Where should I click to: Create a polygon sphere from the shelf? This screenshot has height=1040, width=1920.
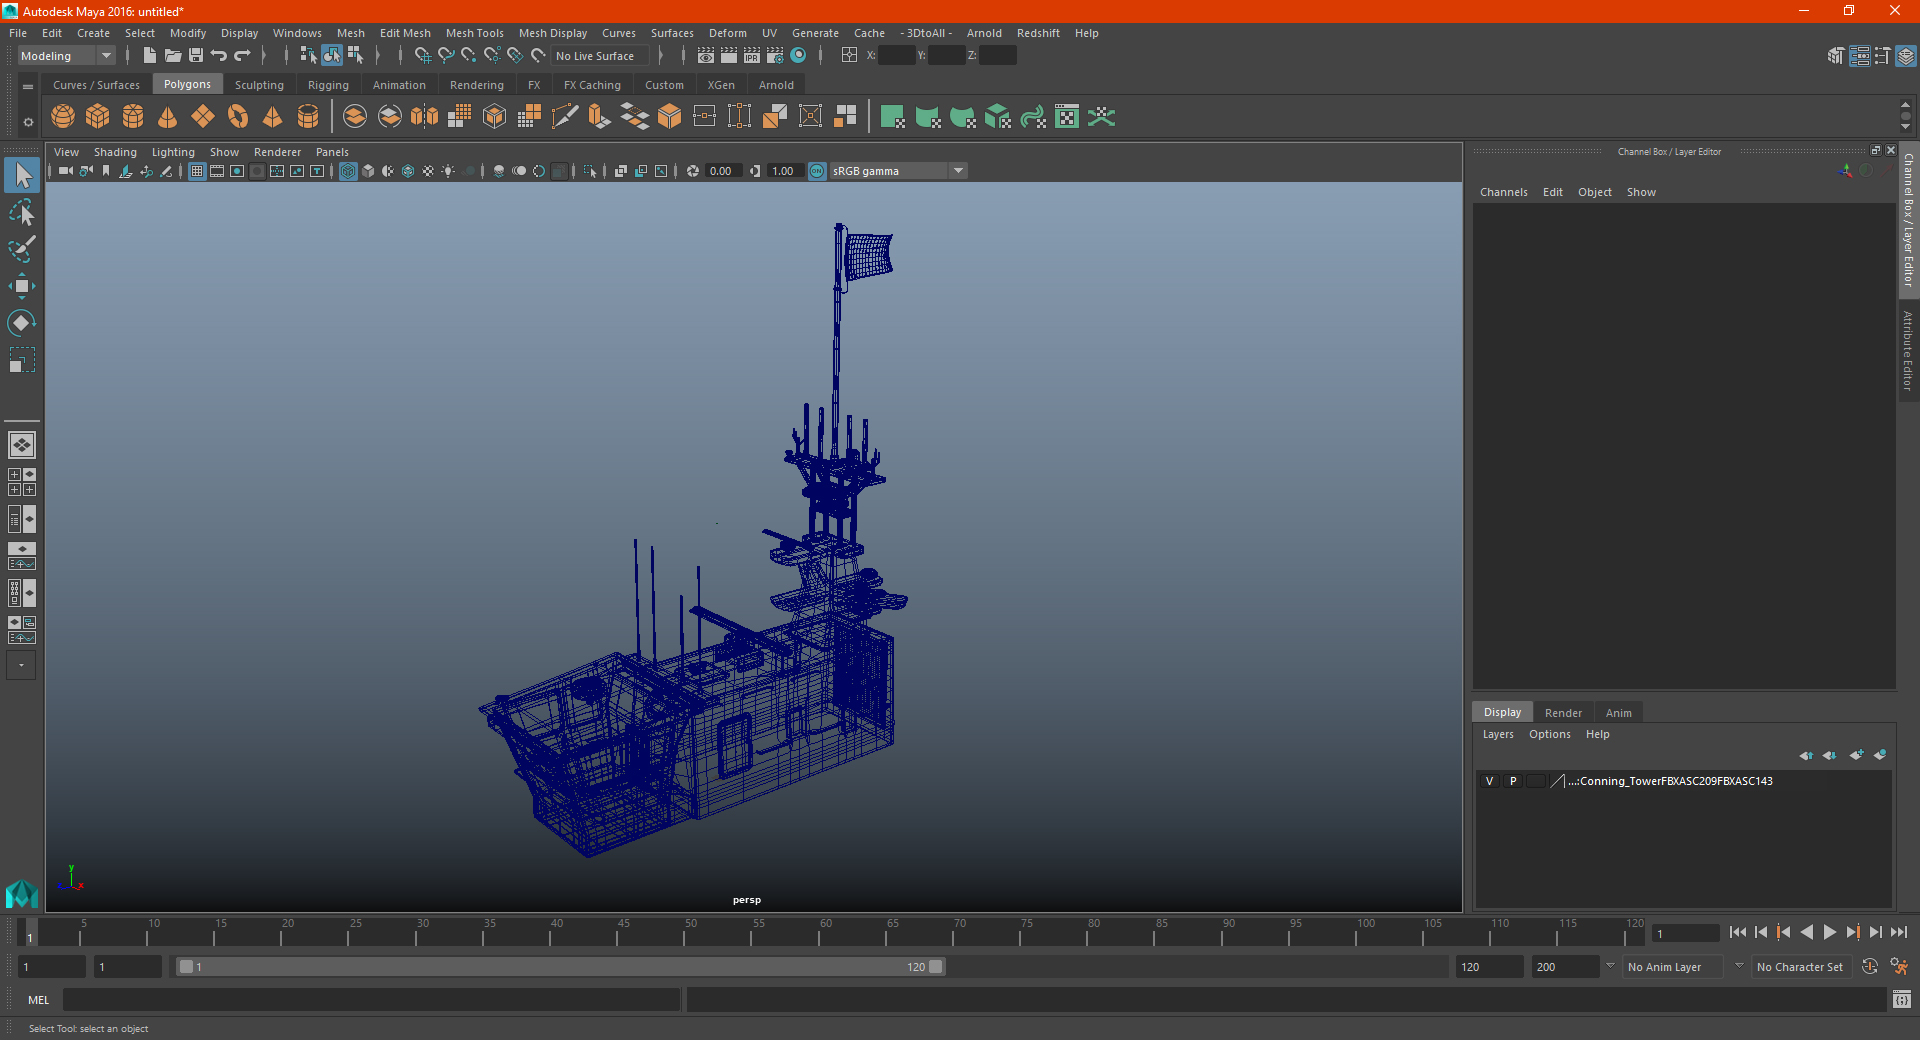tap(63, 117)
